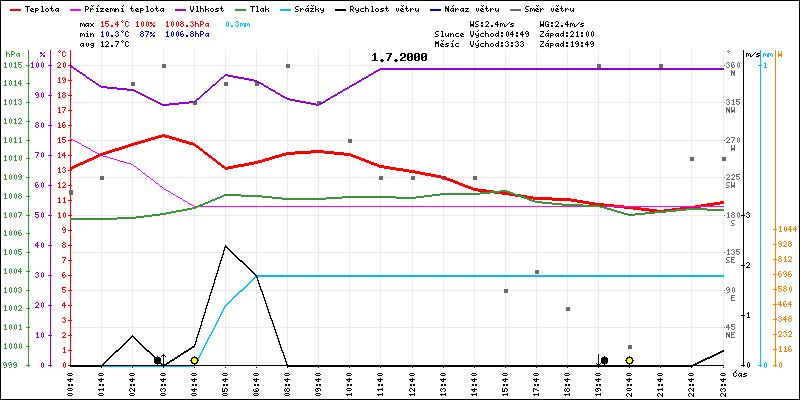Click the chart date title 1.7.2000
The image size is (800, 400).
(399, 57)
